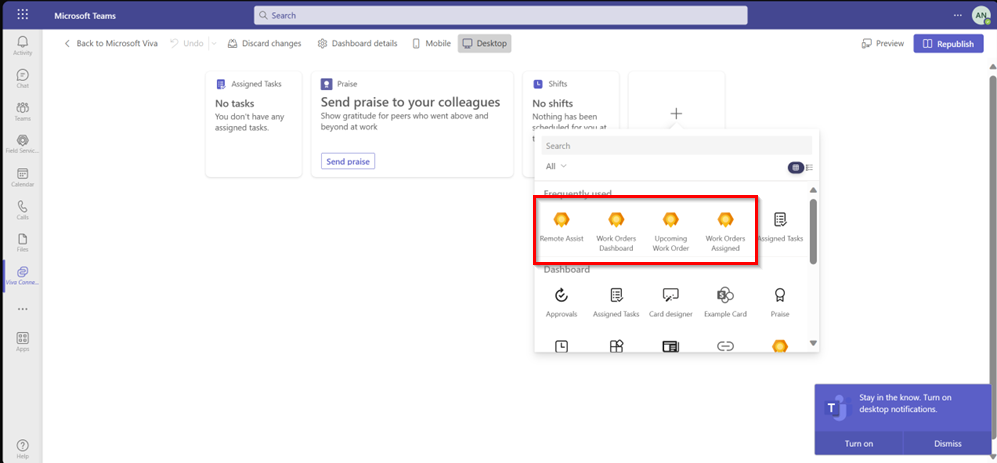This screenshot has height=463, width=997.
Task: Go back to Microsoft Viva
Action: click(111, 43)
